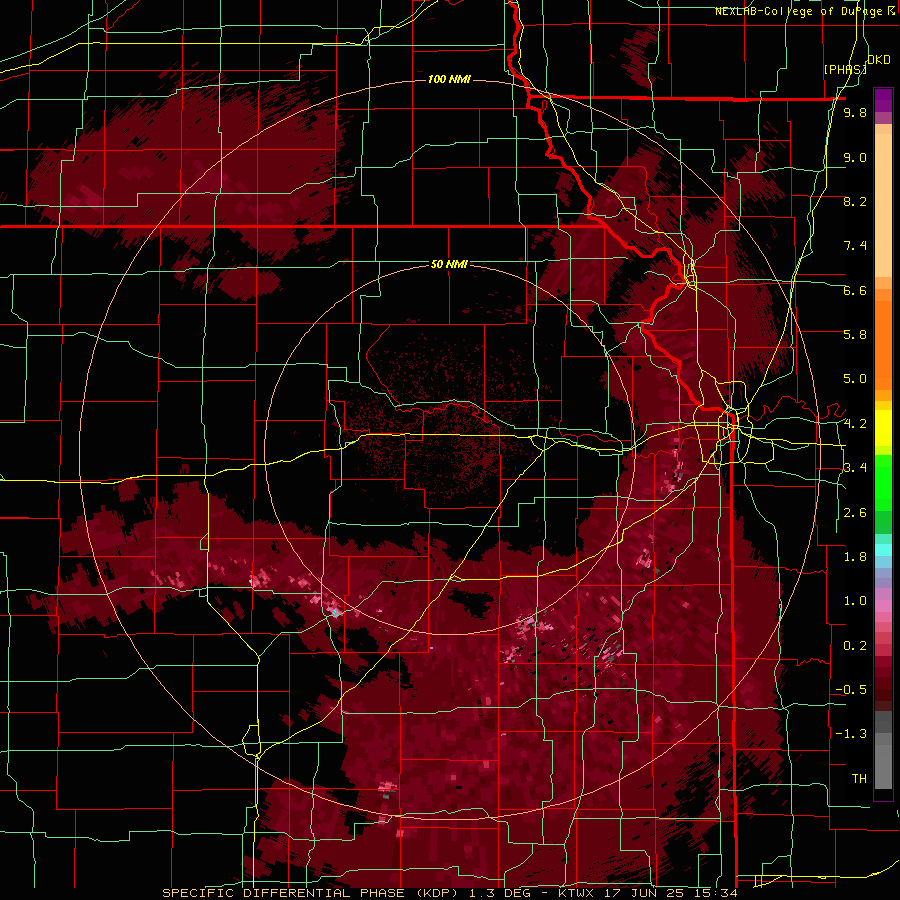The image size is (900, 900).
Task: Click the TH label on the scale
Action: (859, 779)
